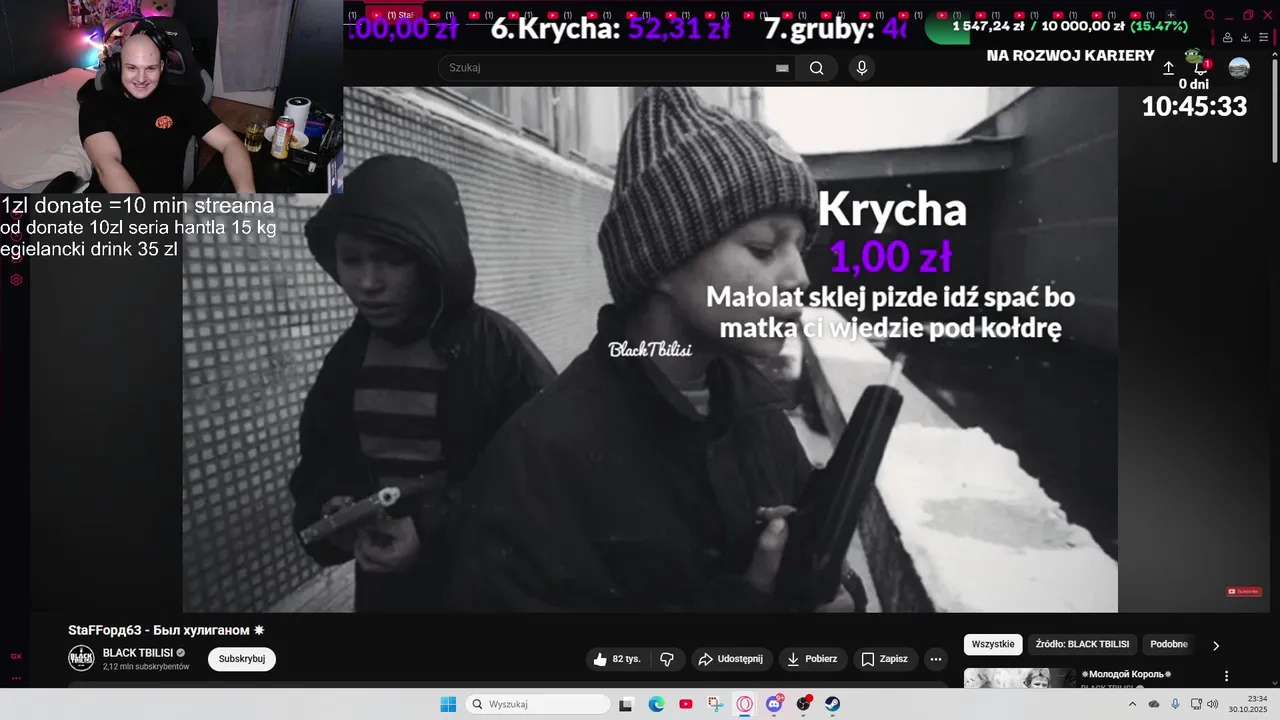Open Task View on the taskbar
Screen dimensions: 1280x720
tap(626, 704)
